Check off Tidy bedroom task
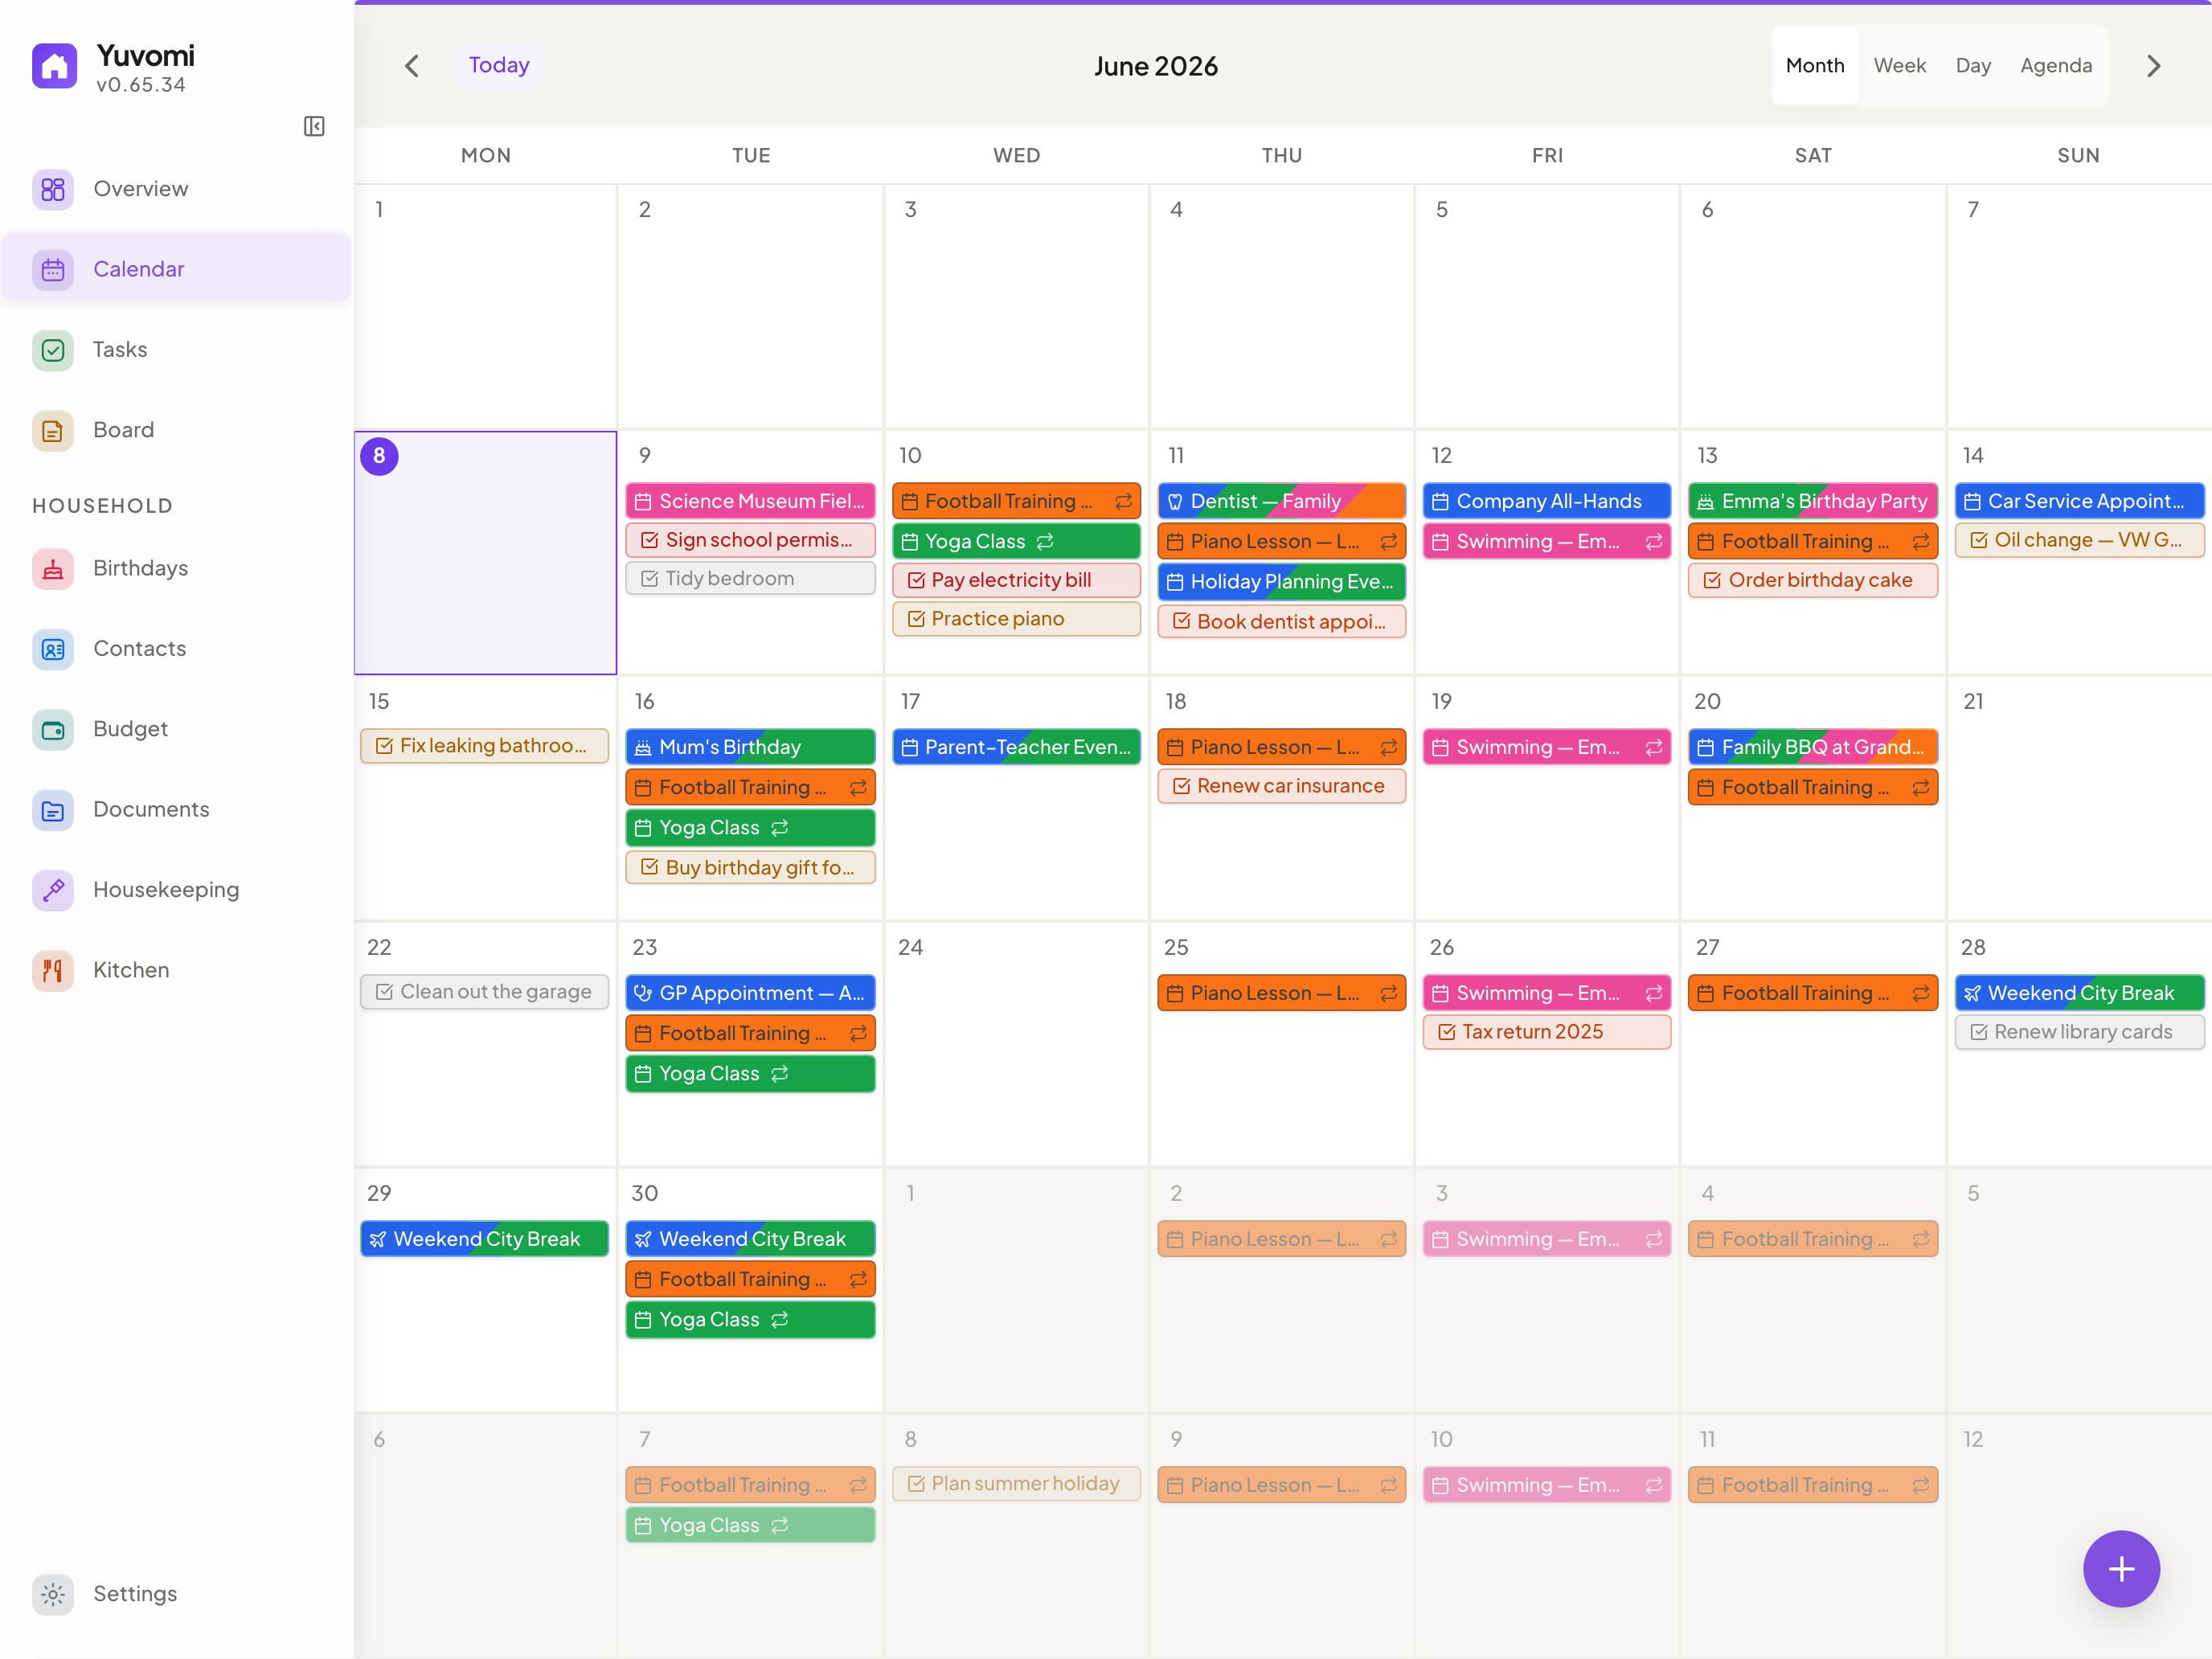 coord(649,578)
